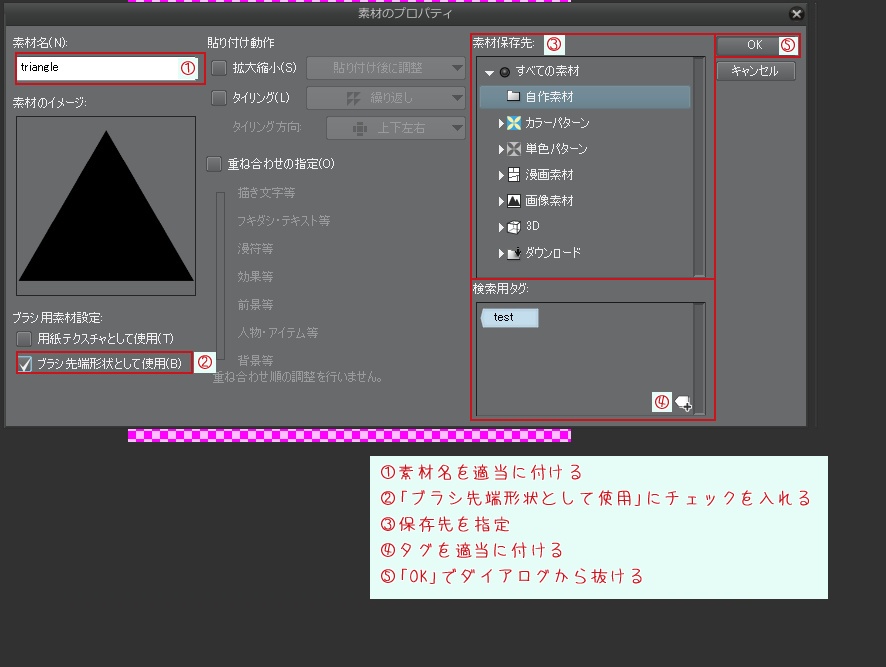Click the 3D cube folder icon
Image resolution: width=886 pixels, height=667 pixels.
click(513, 227)
